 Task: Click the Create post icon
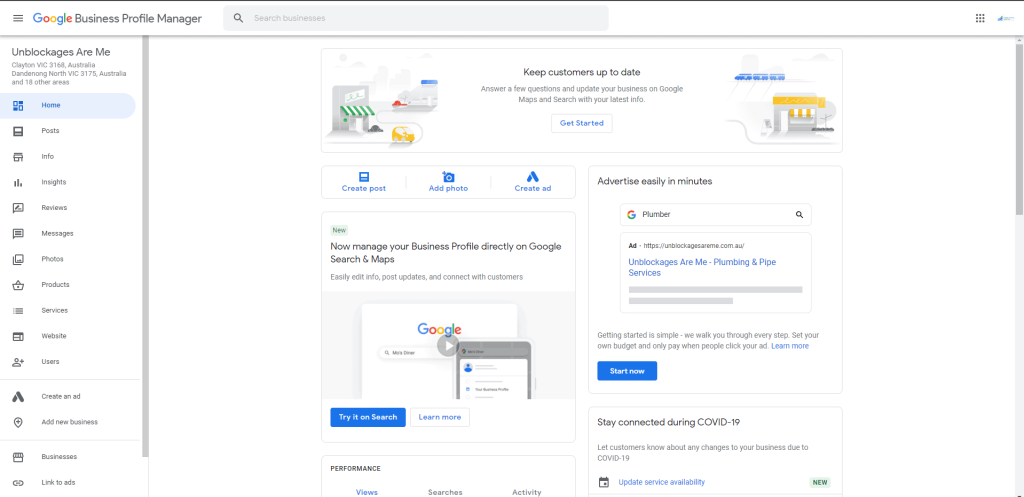[364, 176]
